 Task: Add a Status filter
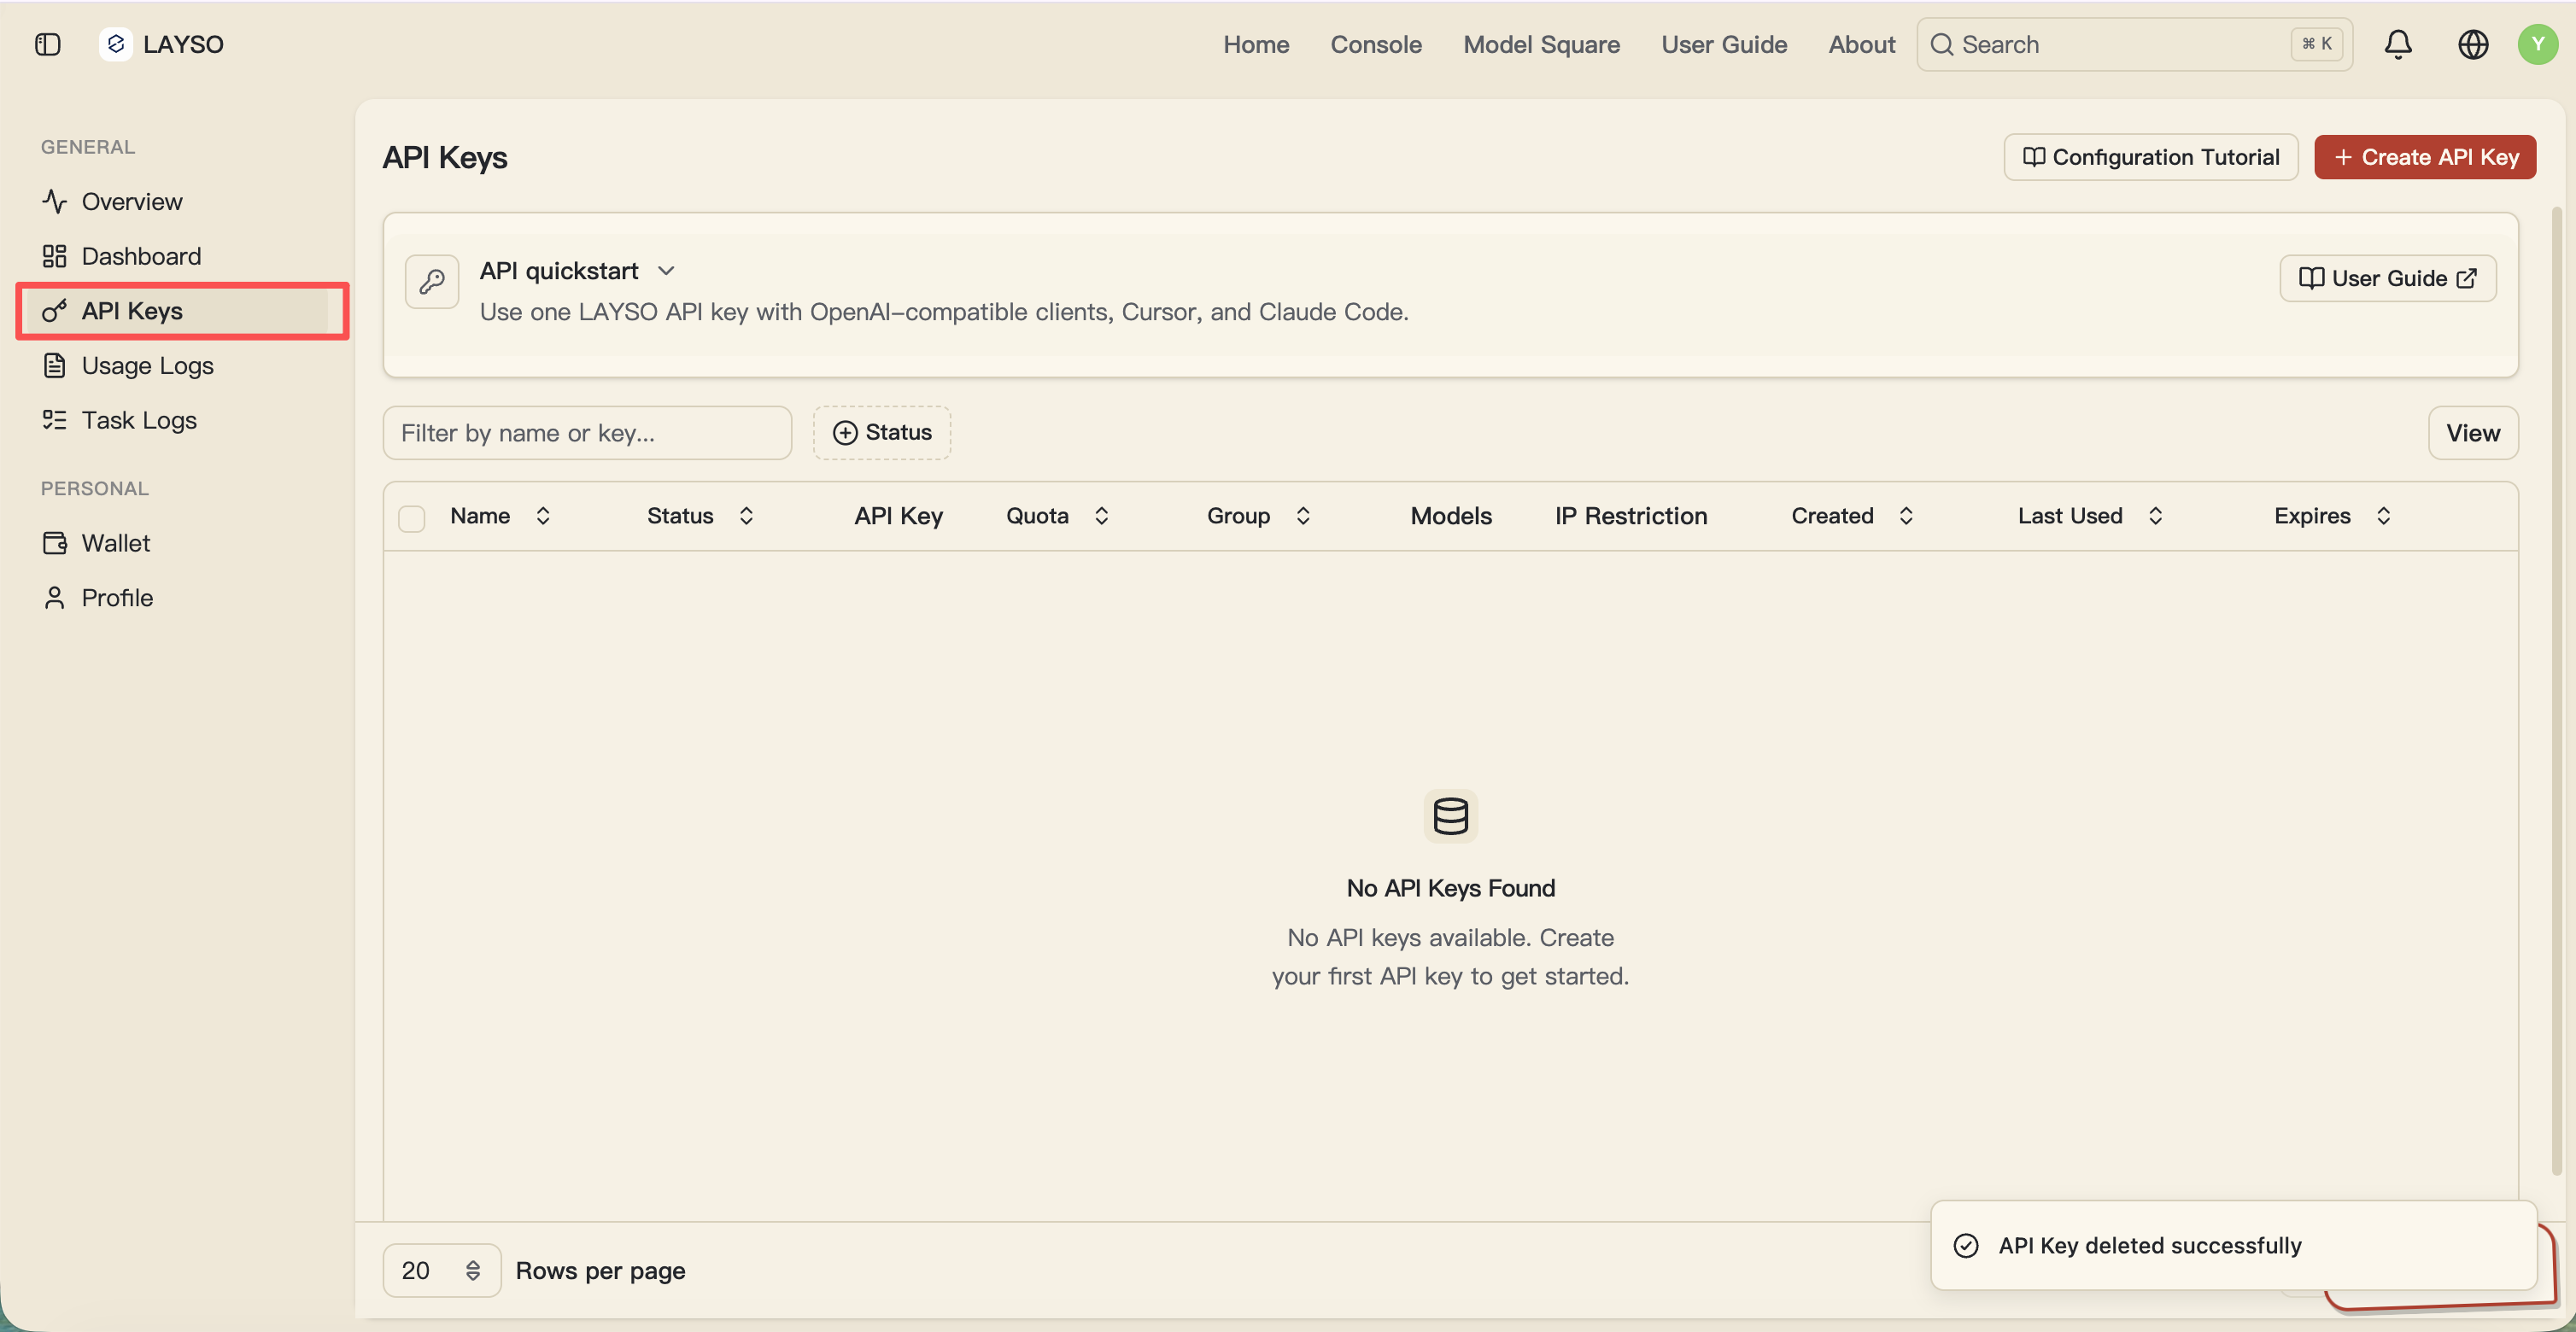(882, 432)
